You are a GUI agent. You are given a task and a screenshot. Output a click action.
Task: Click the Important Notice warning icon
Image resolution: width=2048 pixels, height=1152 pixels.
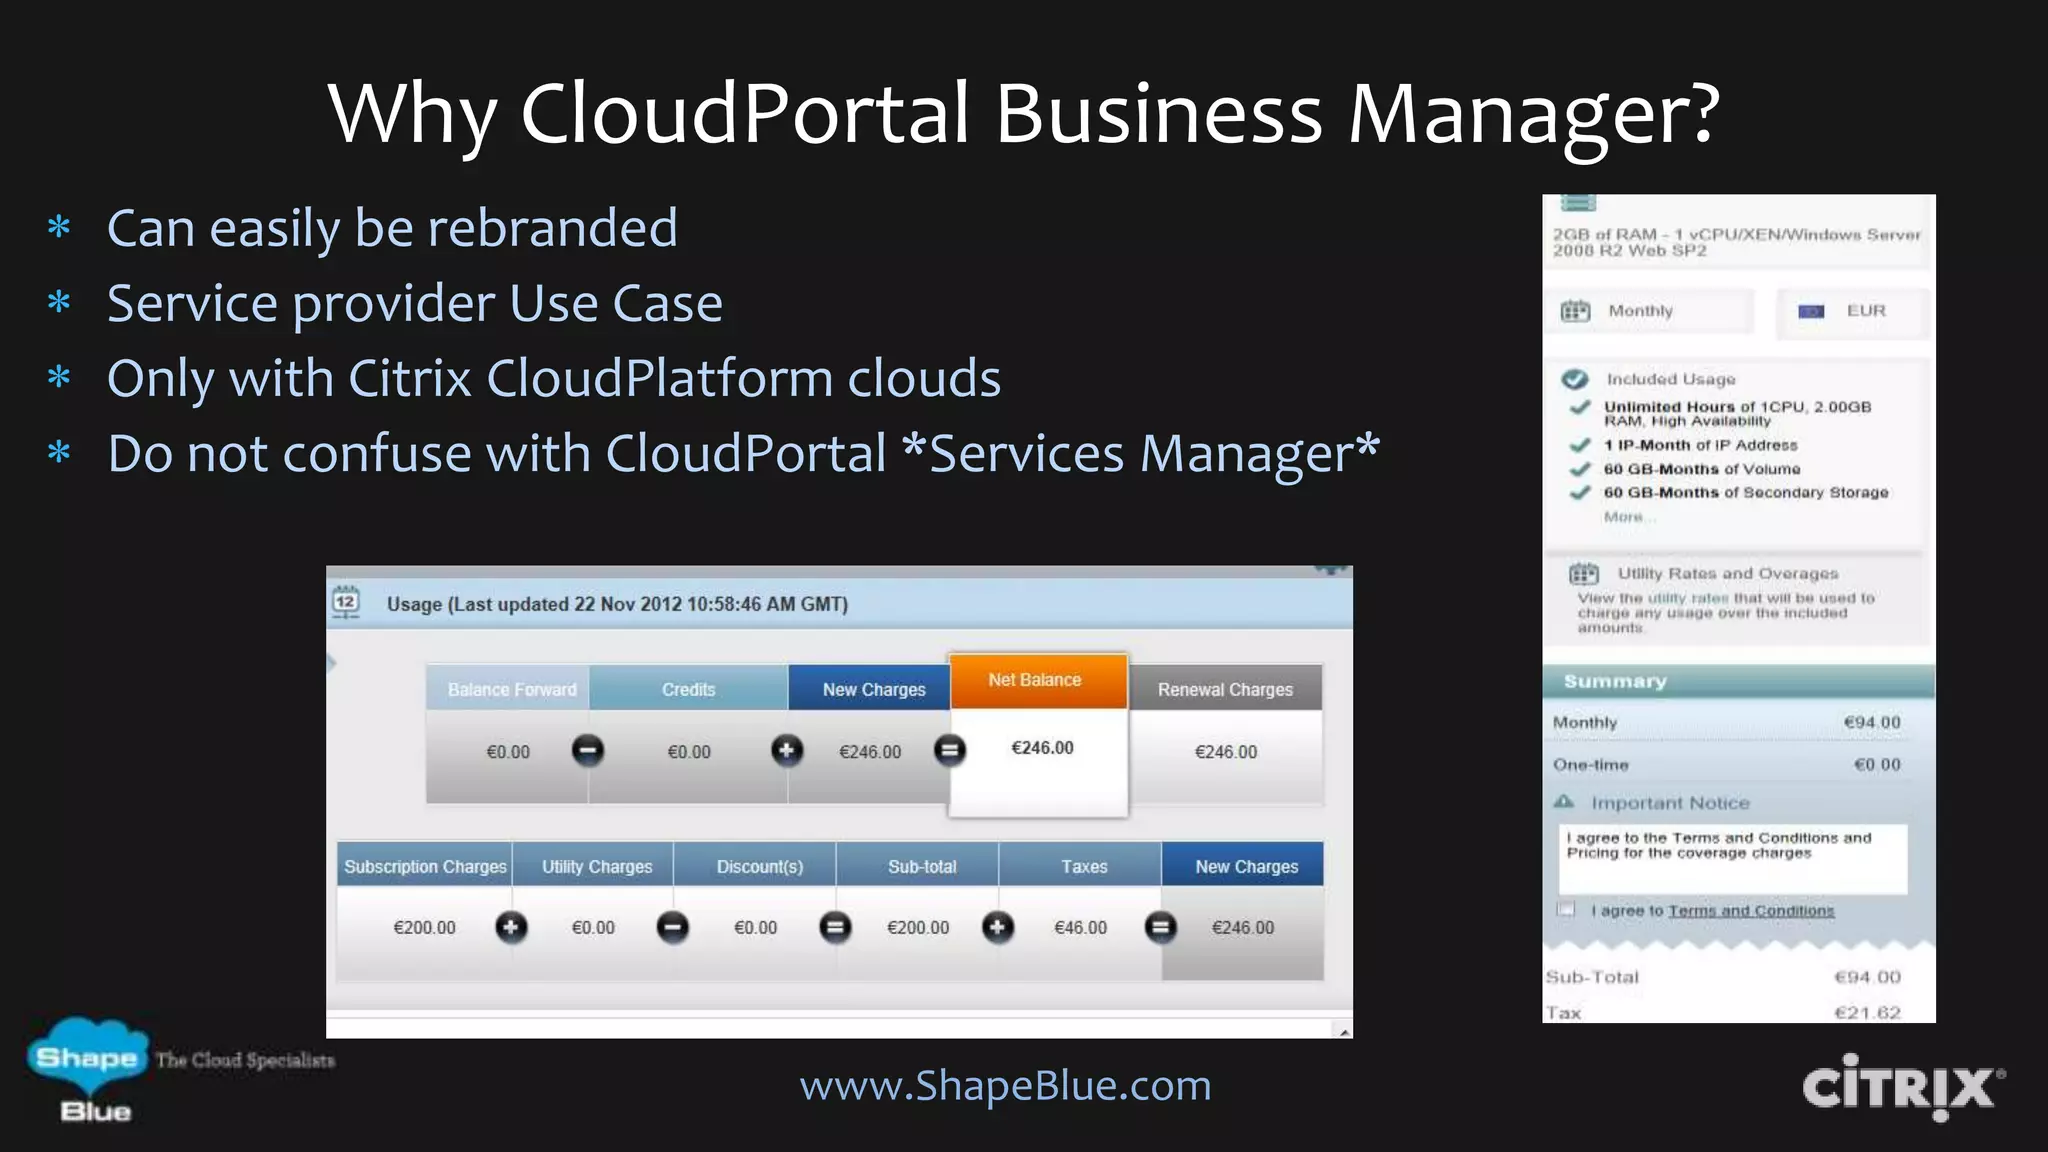pos(1564,802)
